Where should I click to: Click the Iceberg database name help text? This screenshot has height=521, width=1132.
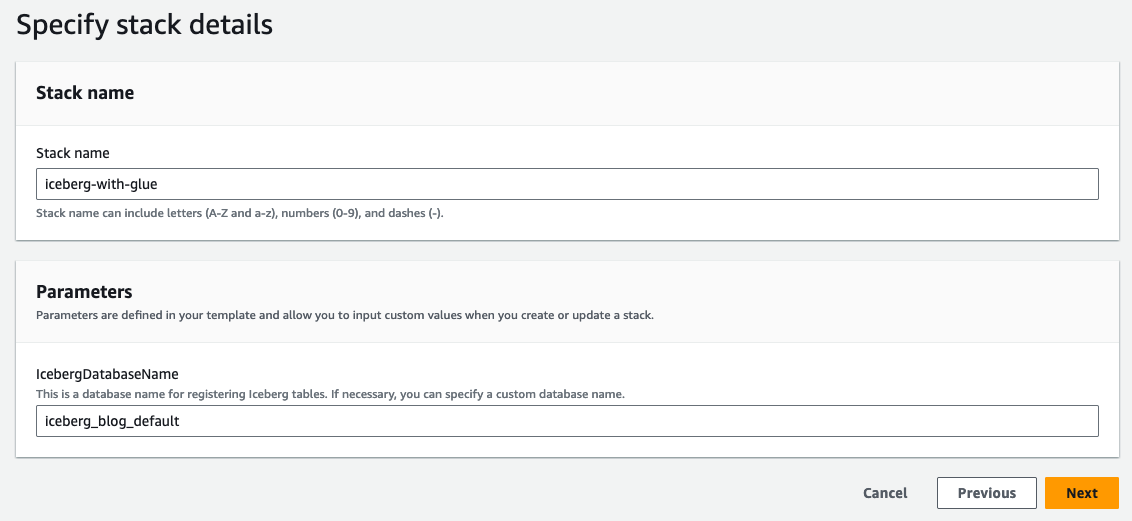330,394
